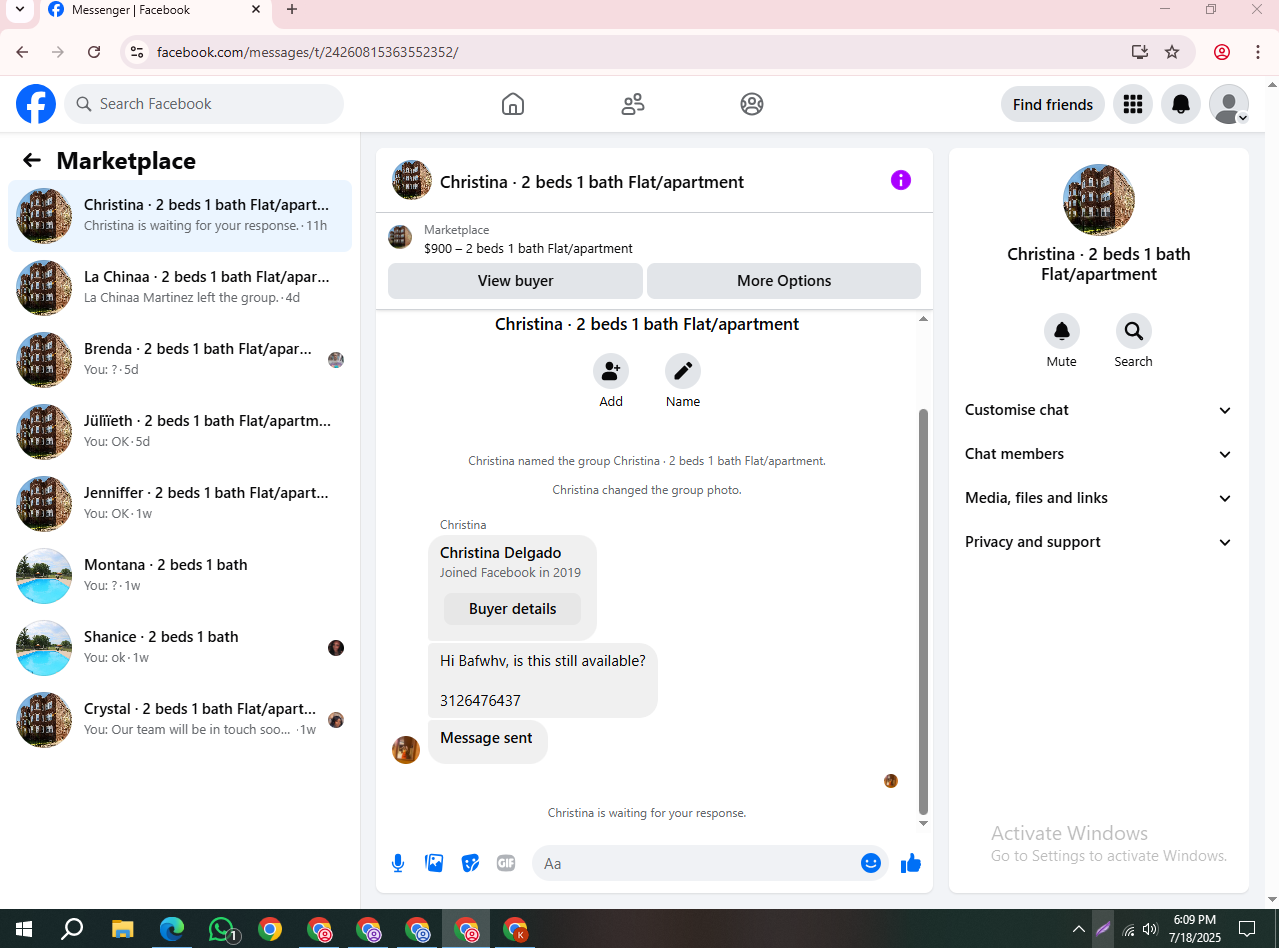The height and width of the screenshot is (948, 1279).
Task: Expand Media, files and links section
Action: coord(1098,498)
